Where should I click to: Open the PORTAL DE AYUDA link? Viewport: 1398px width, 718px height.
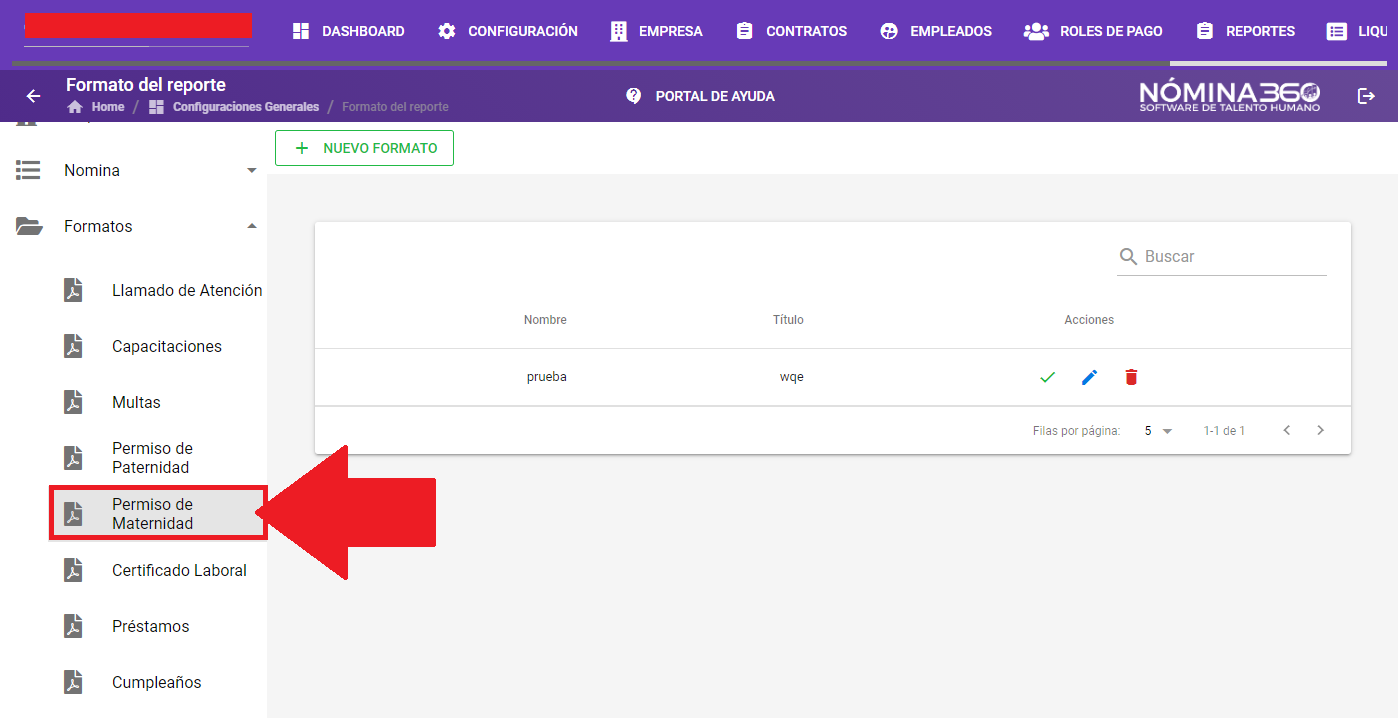[700, 96]
